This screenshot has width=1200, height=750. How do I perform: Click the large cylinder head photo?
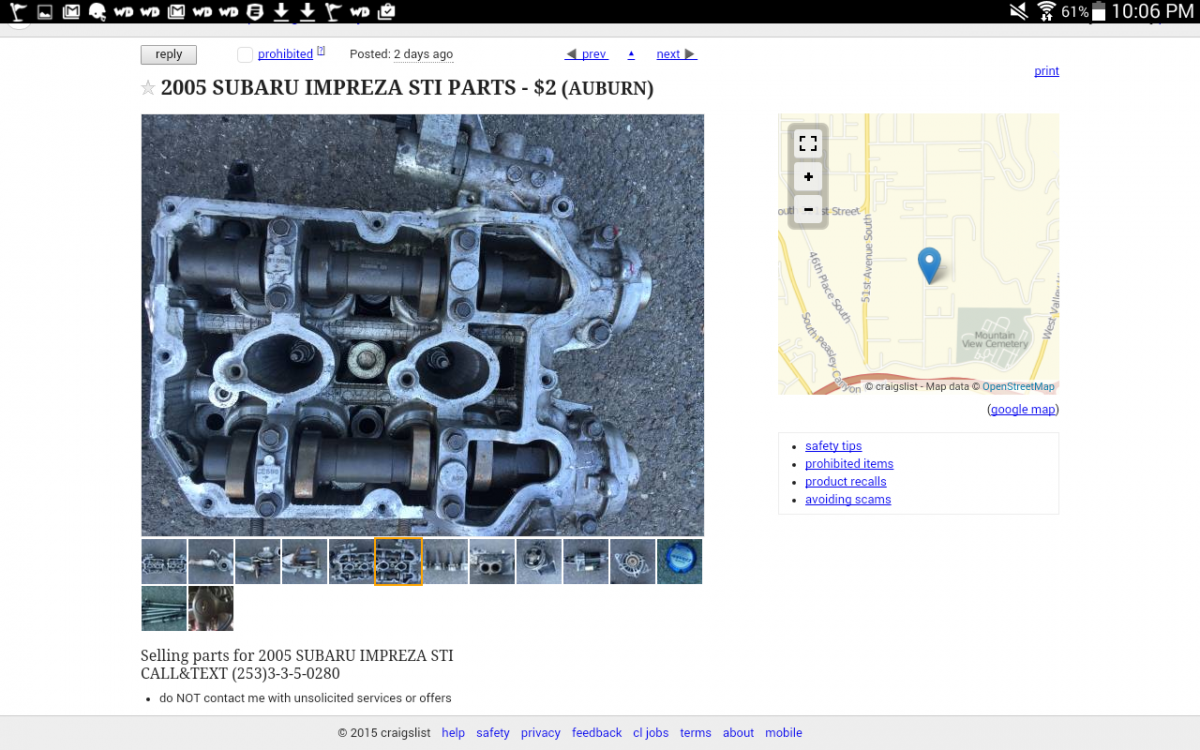pyautogui.click(x=422, y=325)
